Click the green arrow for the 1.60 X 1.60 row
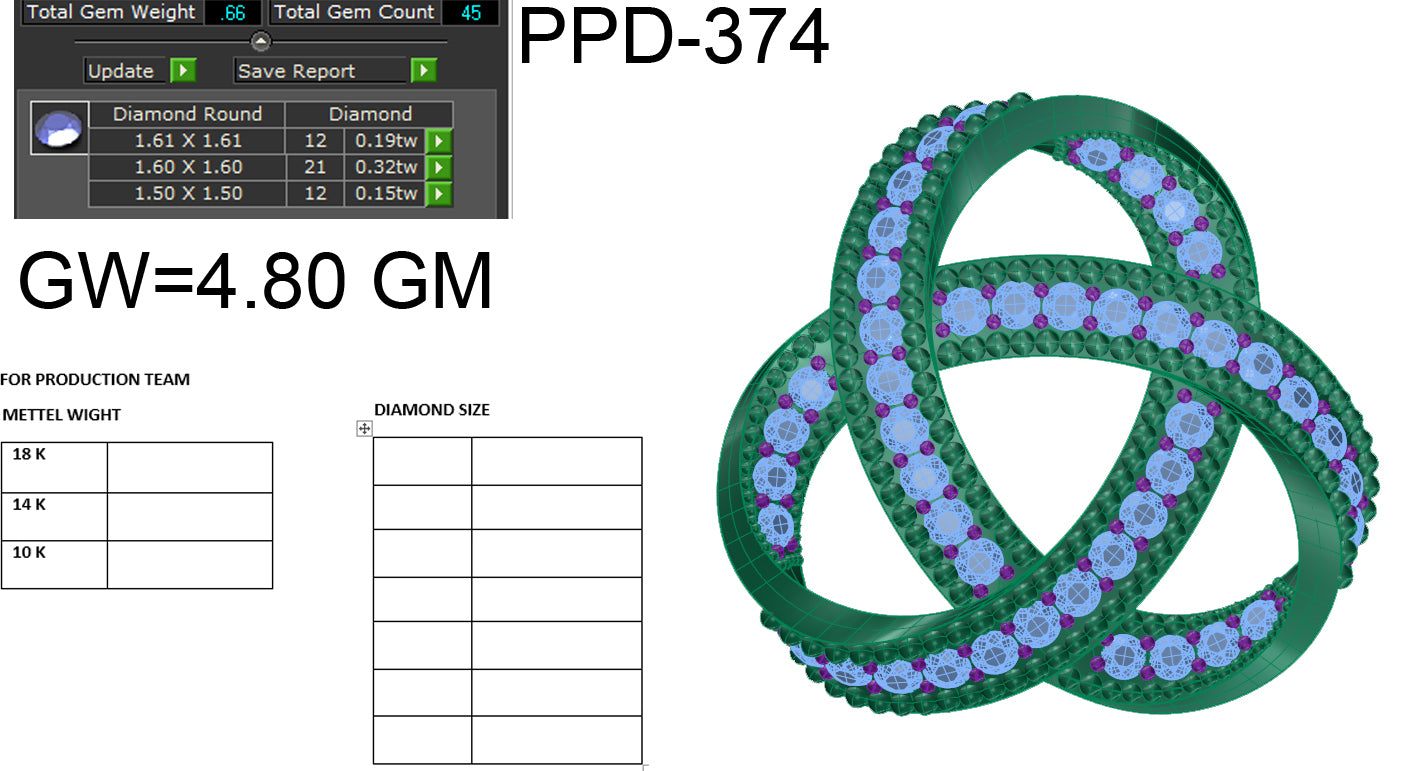Screen dimensions: 1410x771 [x=437, y=167]
